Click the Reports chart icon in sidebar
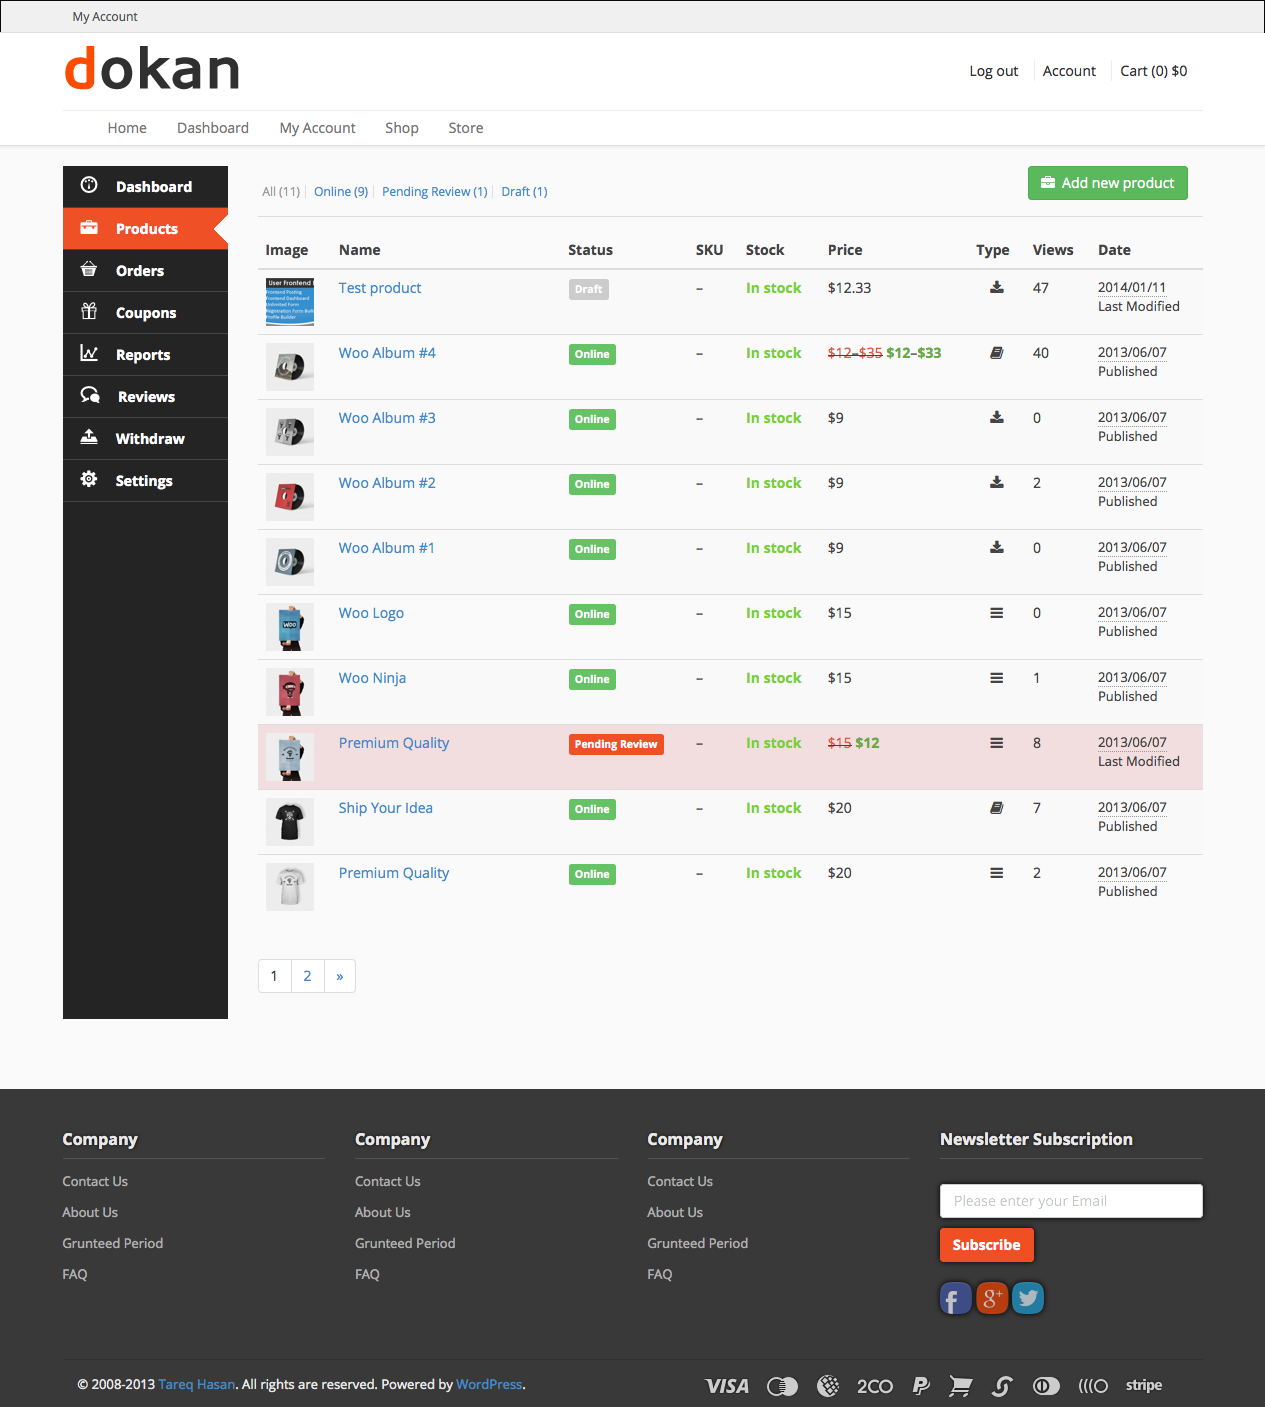This screenshot has height=1407, width=1265. (89, 353)
